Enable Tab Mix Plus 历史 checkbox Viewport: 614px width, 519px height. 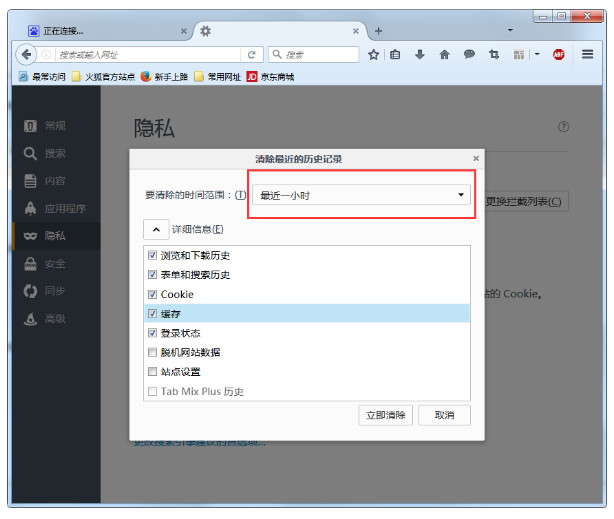click(152, 391)
